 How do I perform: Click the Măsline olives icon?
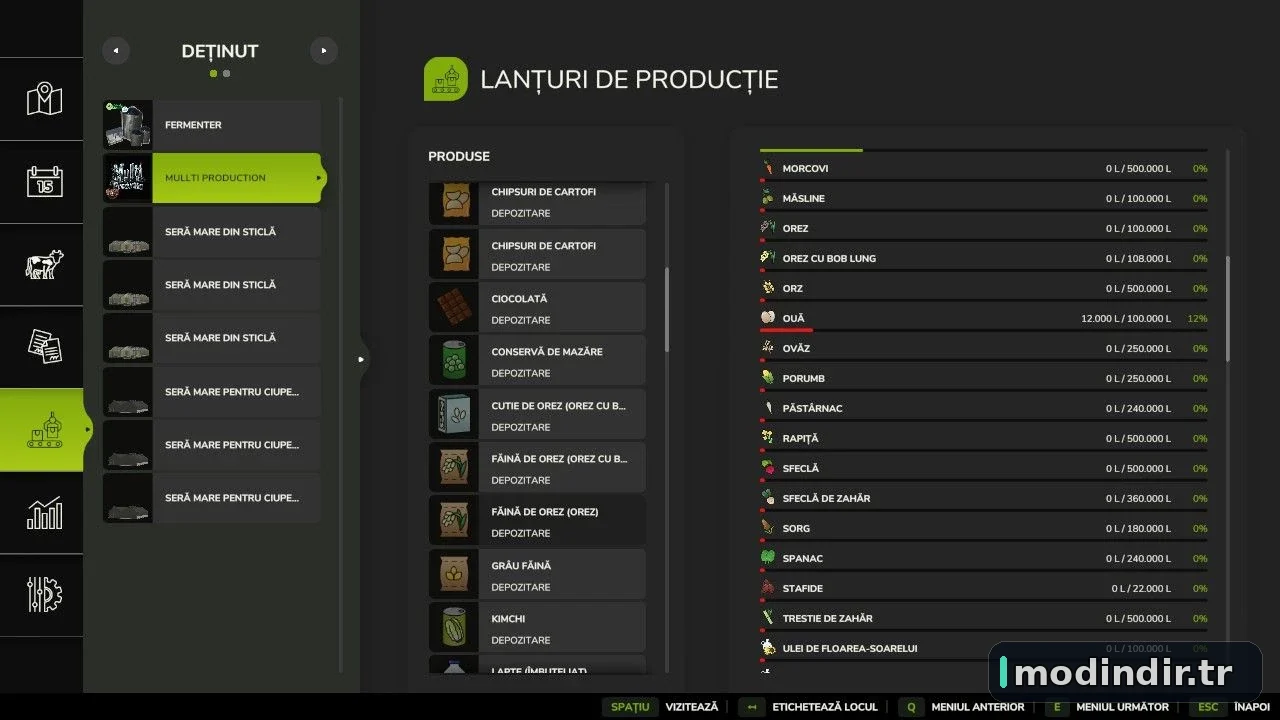(x=768, y=198)
